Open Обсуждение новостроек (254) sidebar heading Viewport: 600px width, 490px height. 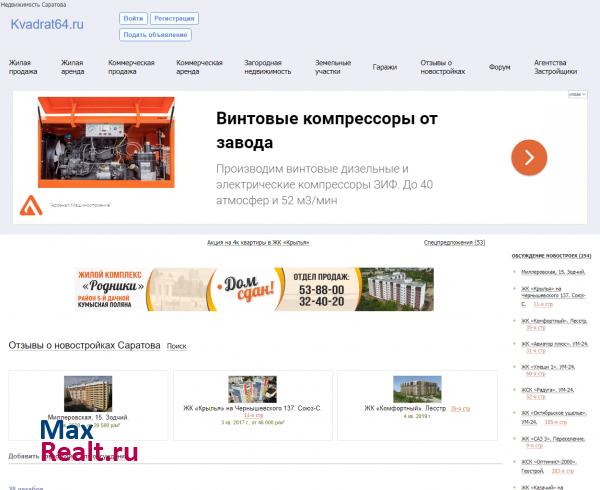[551, 256]
